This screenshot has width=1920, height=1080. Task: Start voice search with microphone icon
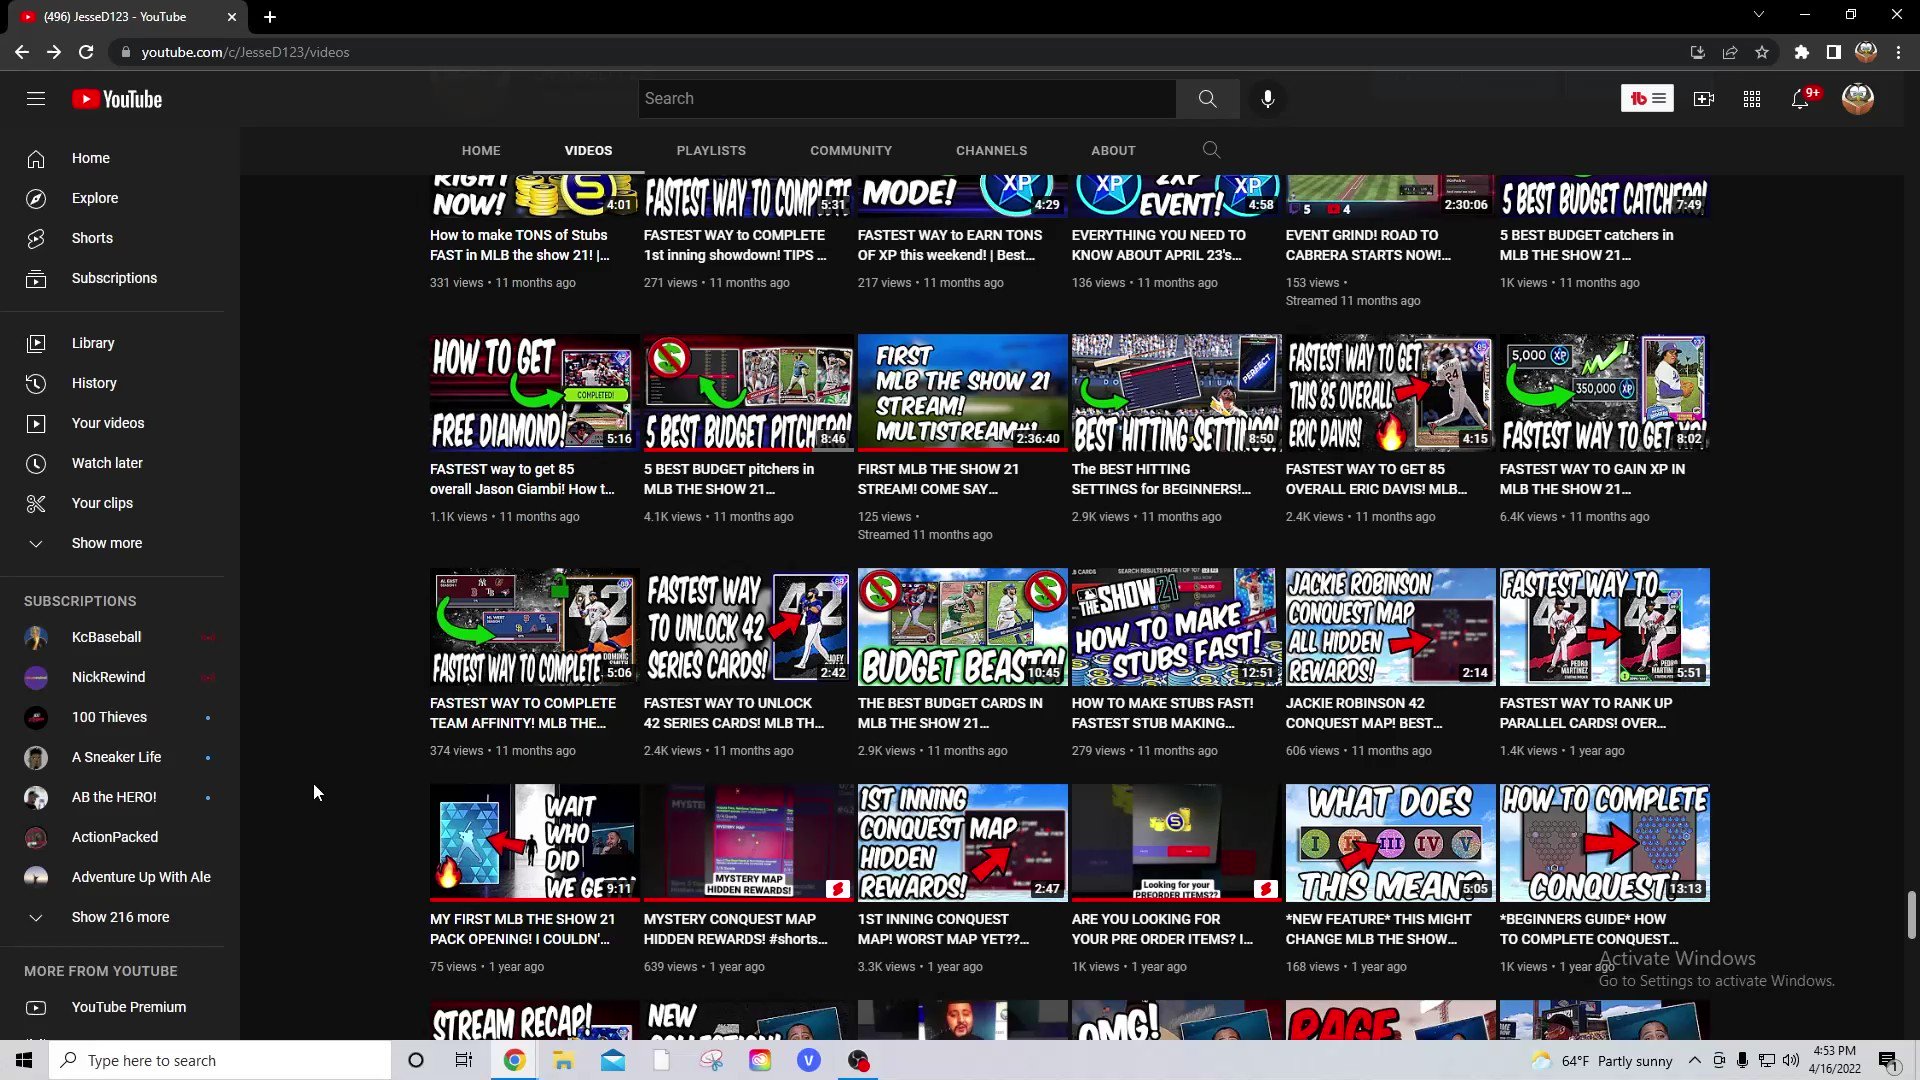coord(1267,99)
